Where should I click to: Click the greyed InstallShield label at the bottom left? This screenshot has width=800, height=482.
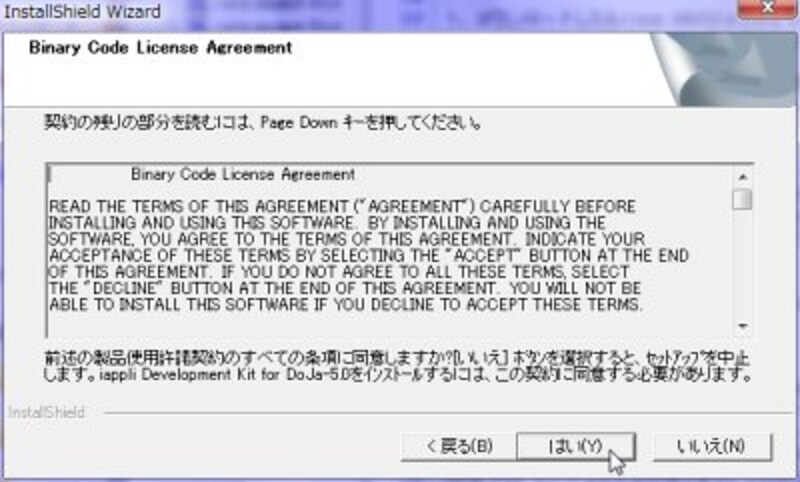46,412
